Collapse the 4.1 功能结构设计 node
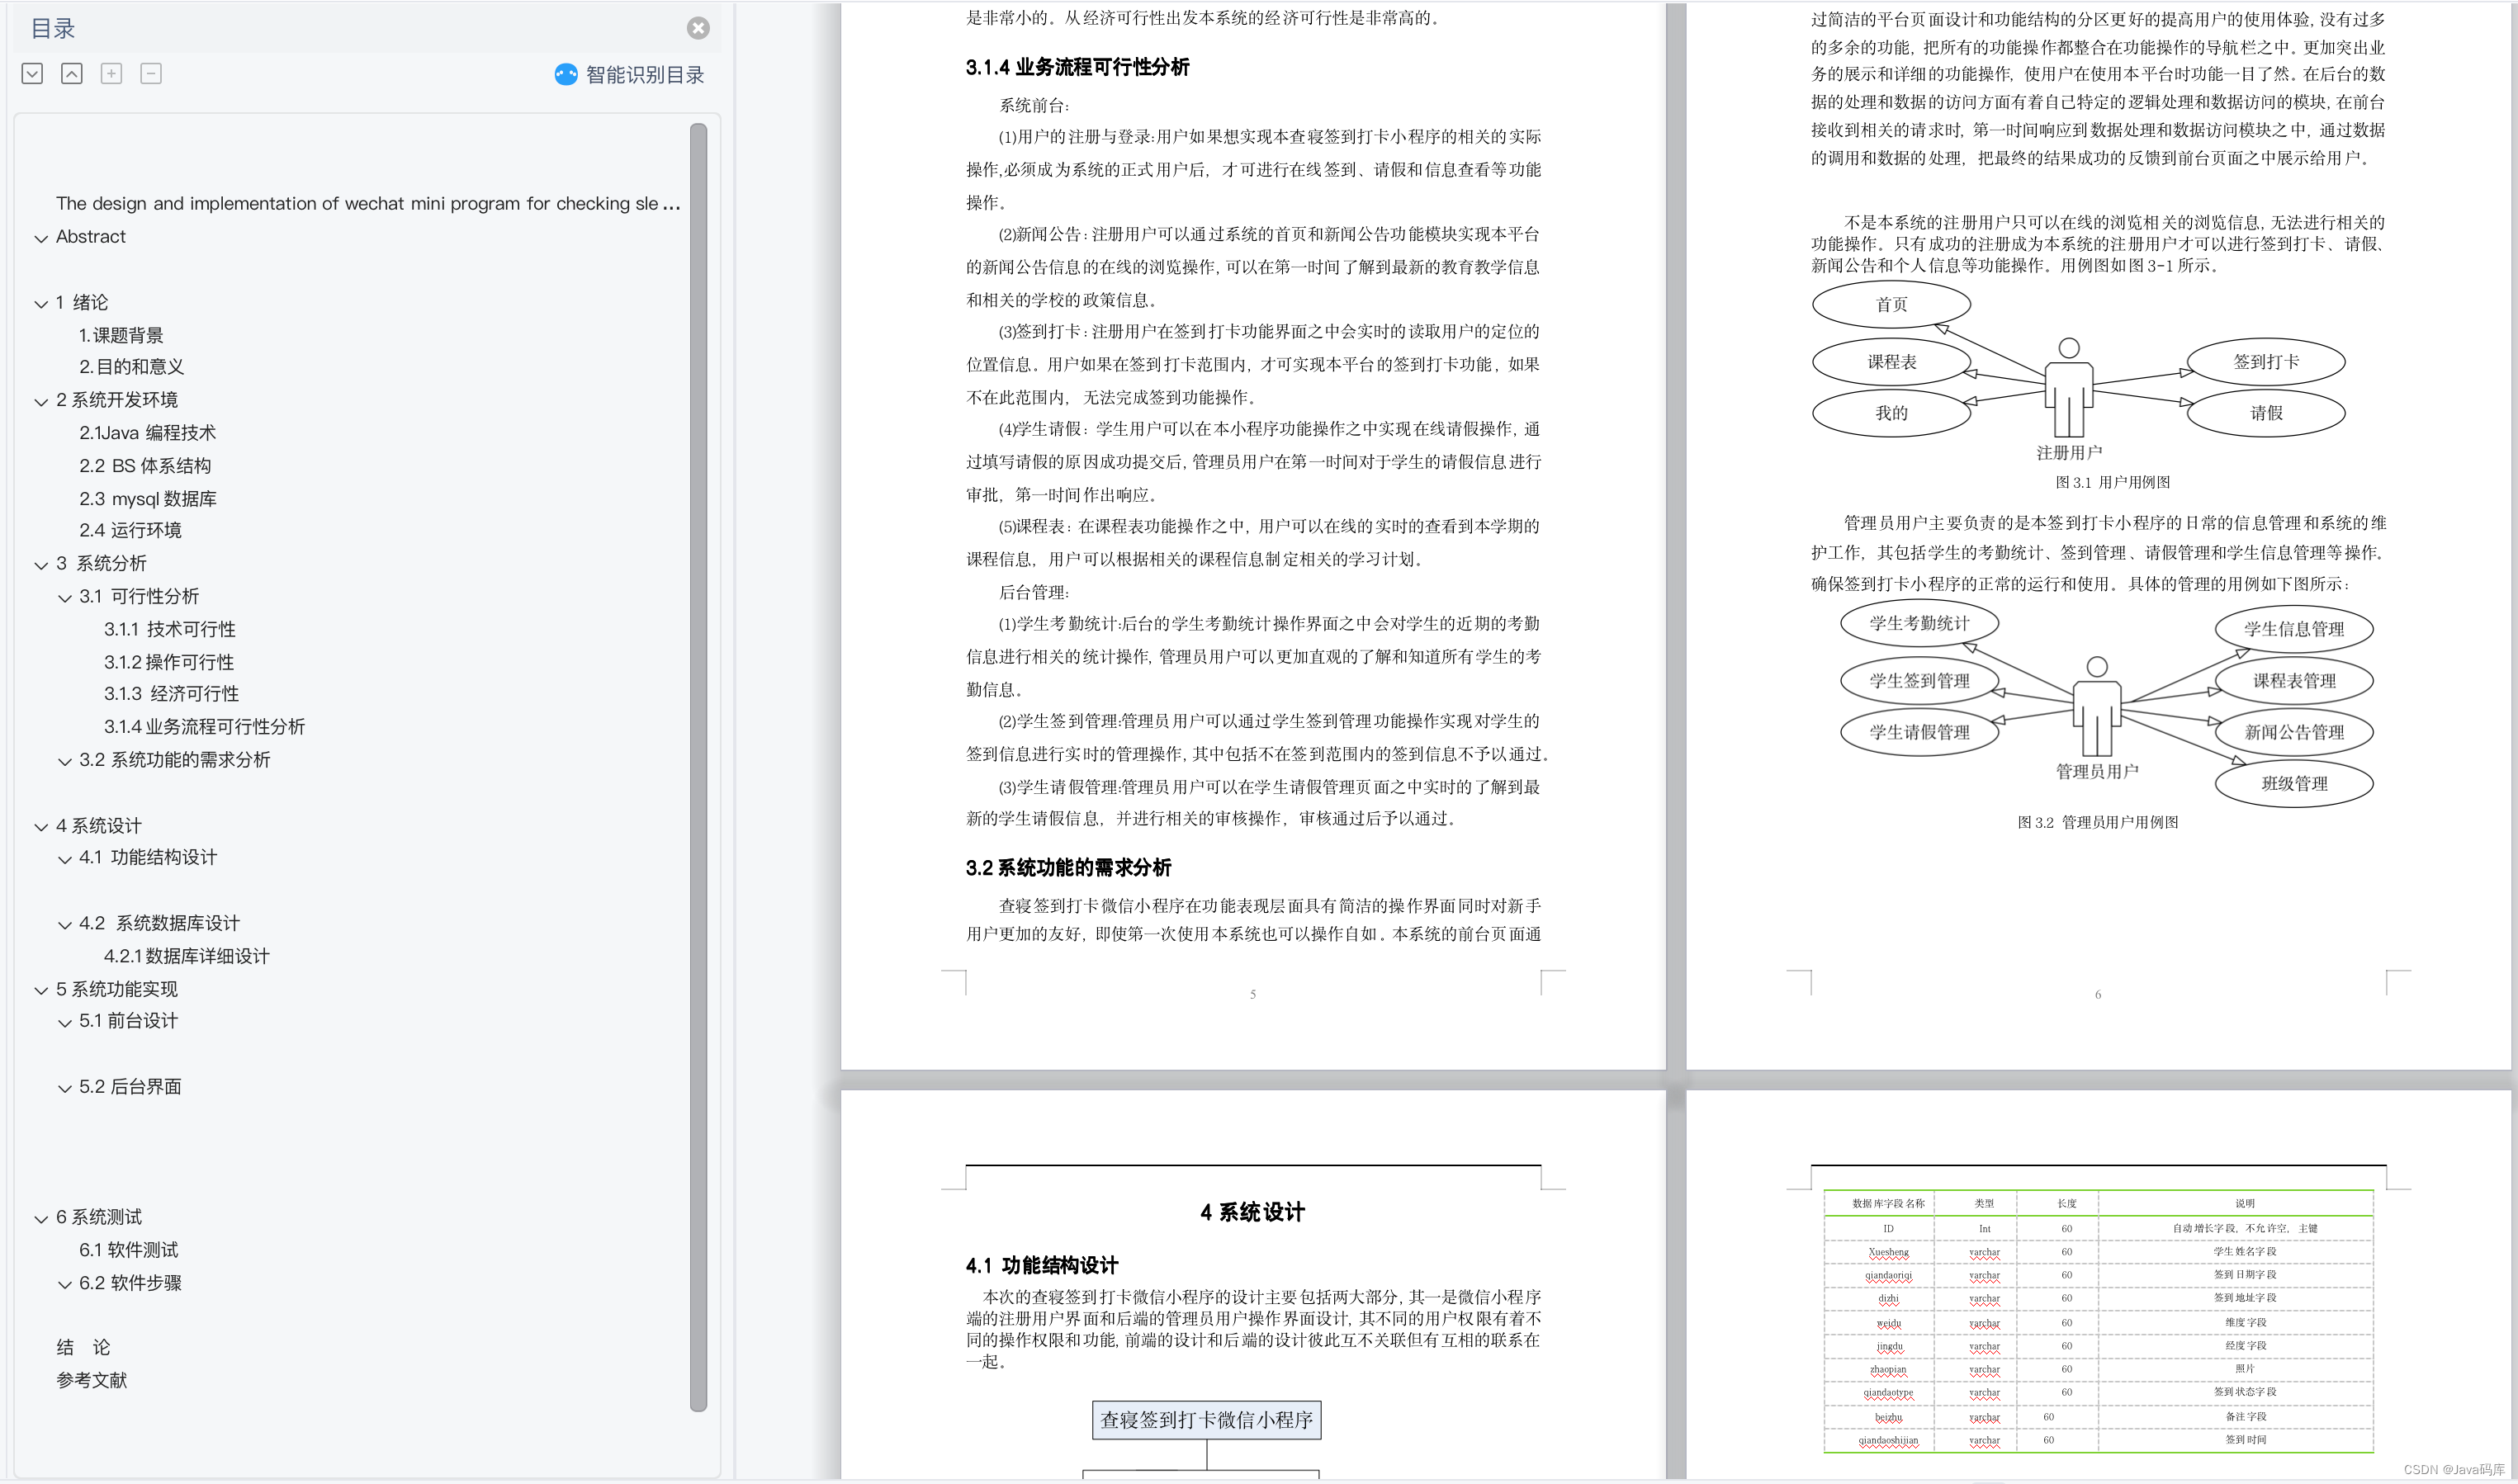Screen dimensions: 2518x1484 (65, 859)
